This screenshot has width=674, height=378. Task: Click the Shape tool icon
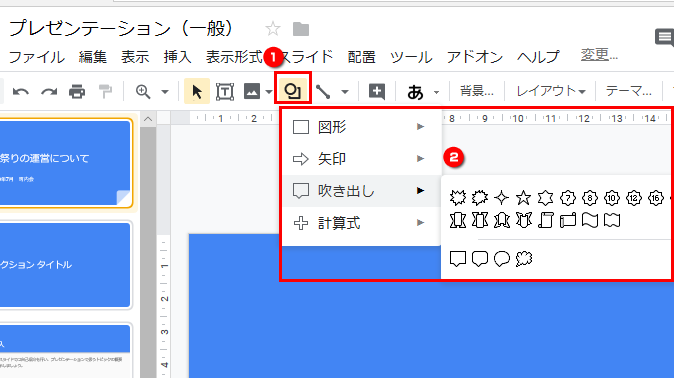point(292,91)
